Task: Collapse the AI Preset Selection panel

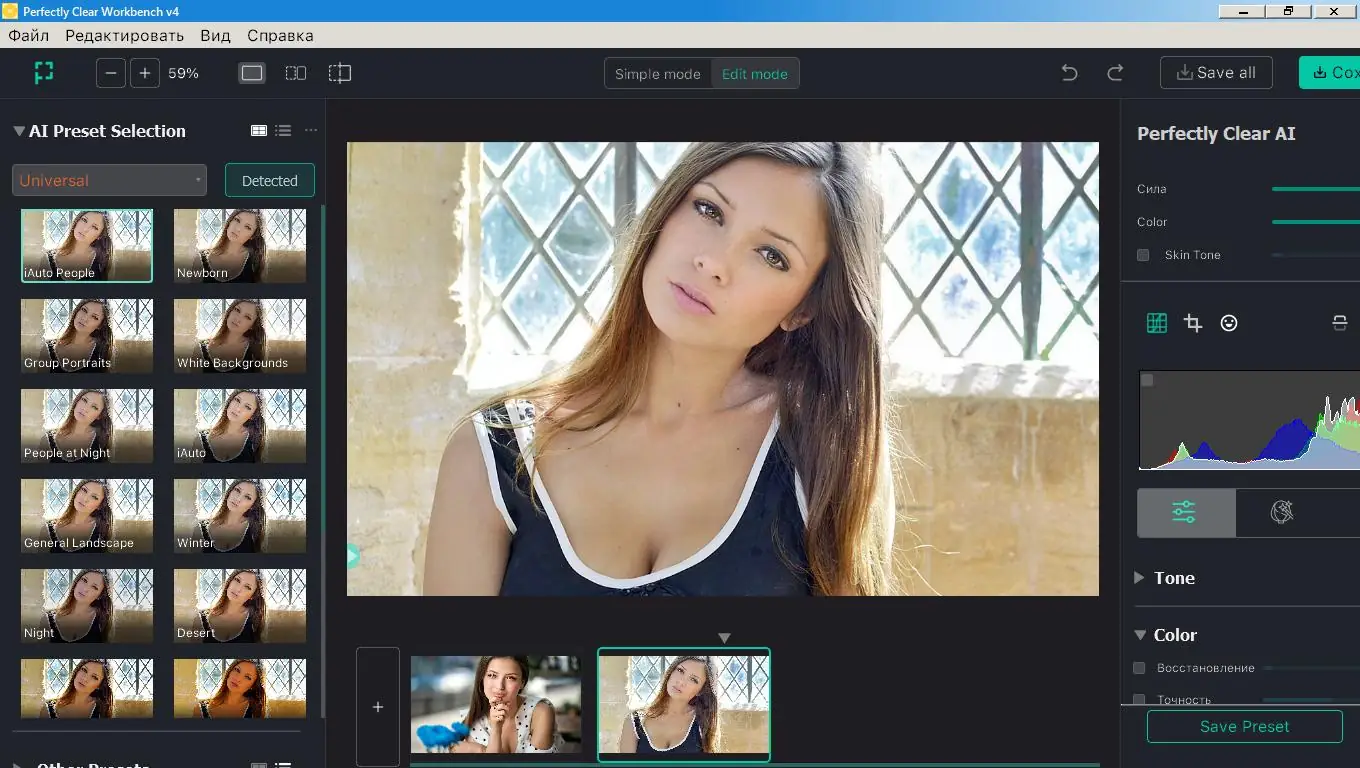Action: [16, 130]
